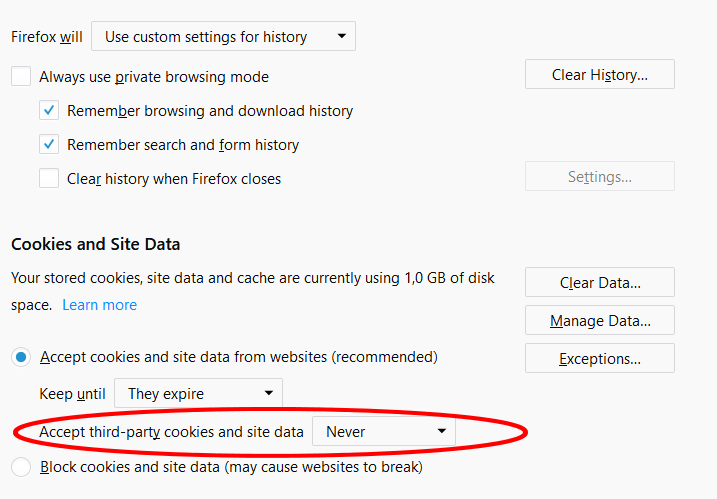The width and height of the screenshot is (717, 499).
Task: Select "Accept cookies and site data" radio option
Action: [21, 357]
